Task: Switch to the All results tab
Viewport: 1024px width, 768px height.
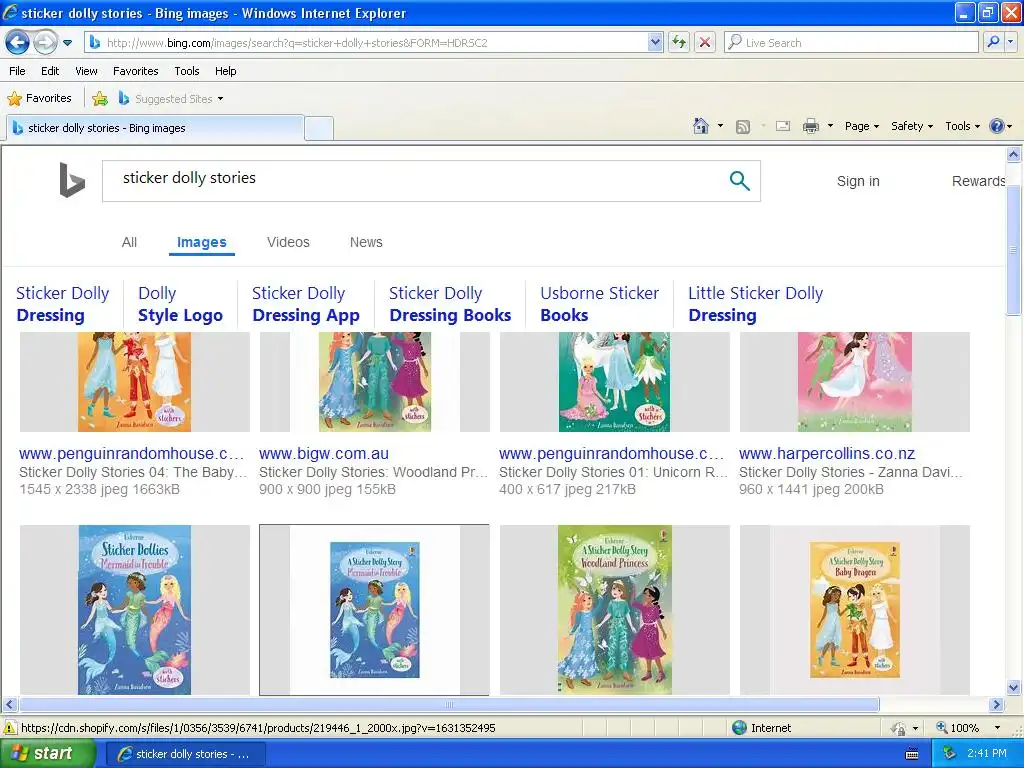Action: [x=129, y=242]
